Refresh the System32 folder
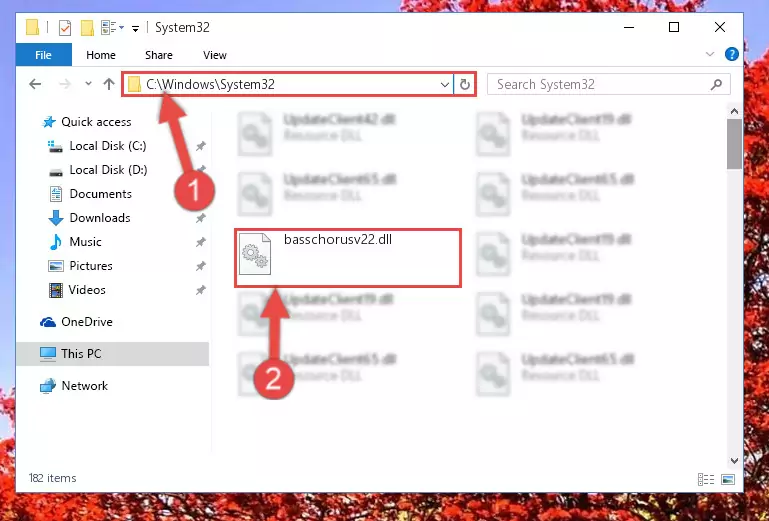 point(464,84)
